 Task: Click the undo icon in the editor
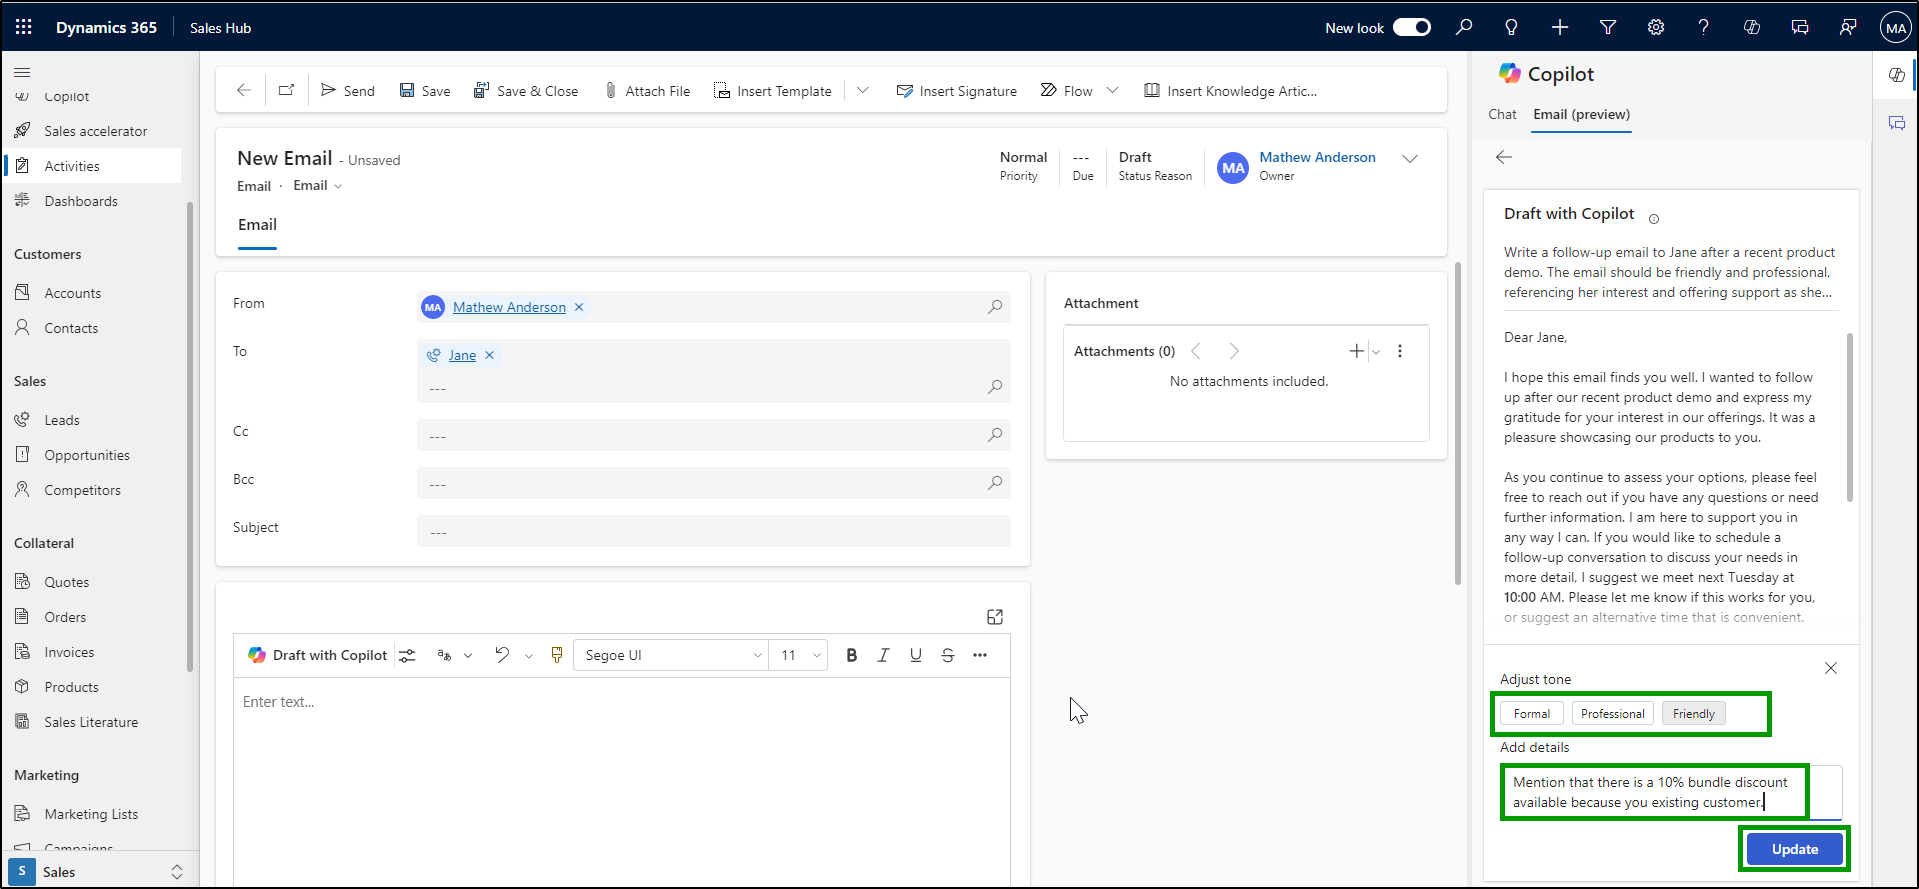(x=502, y=655)
